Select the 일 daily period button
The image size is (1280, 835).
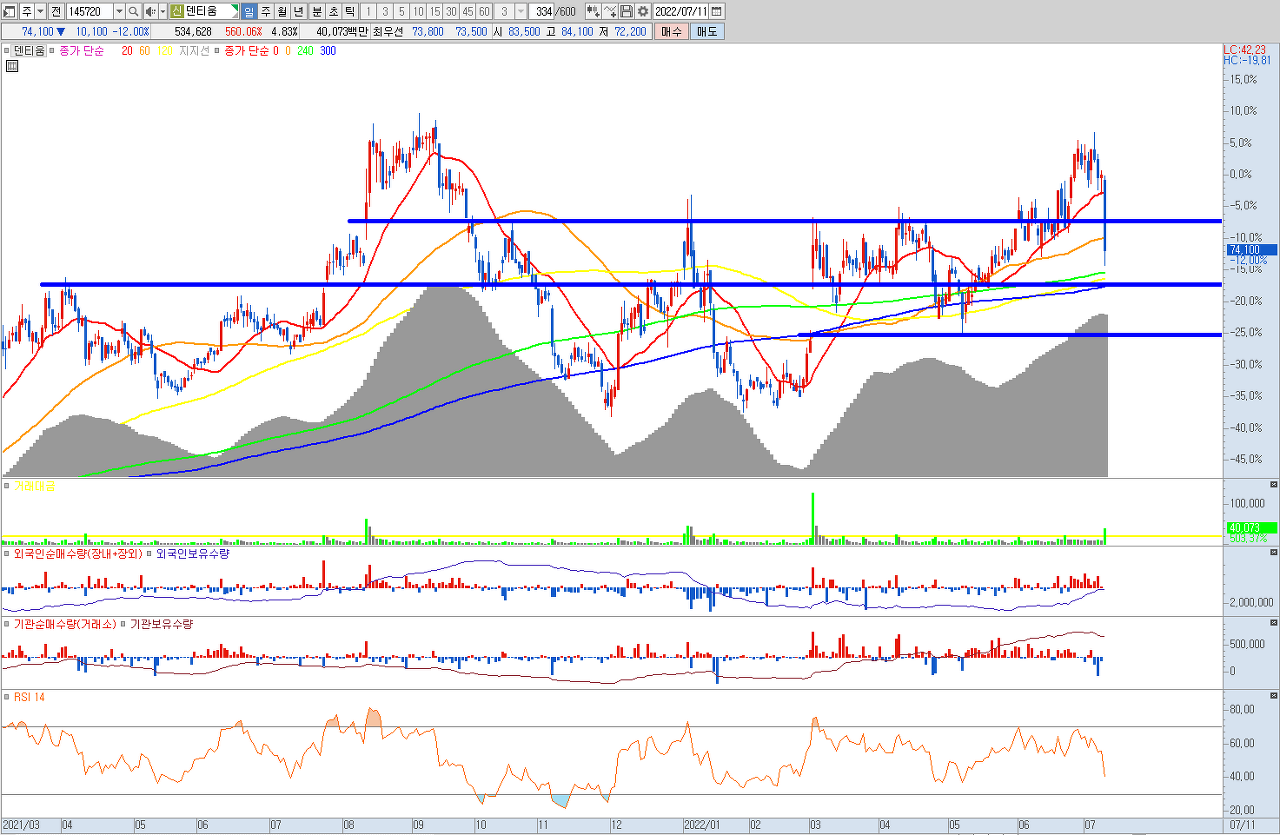point(249,11)
